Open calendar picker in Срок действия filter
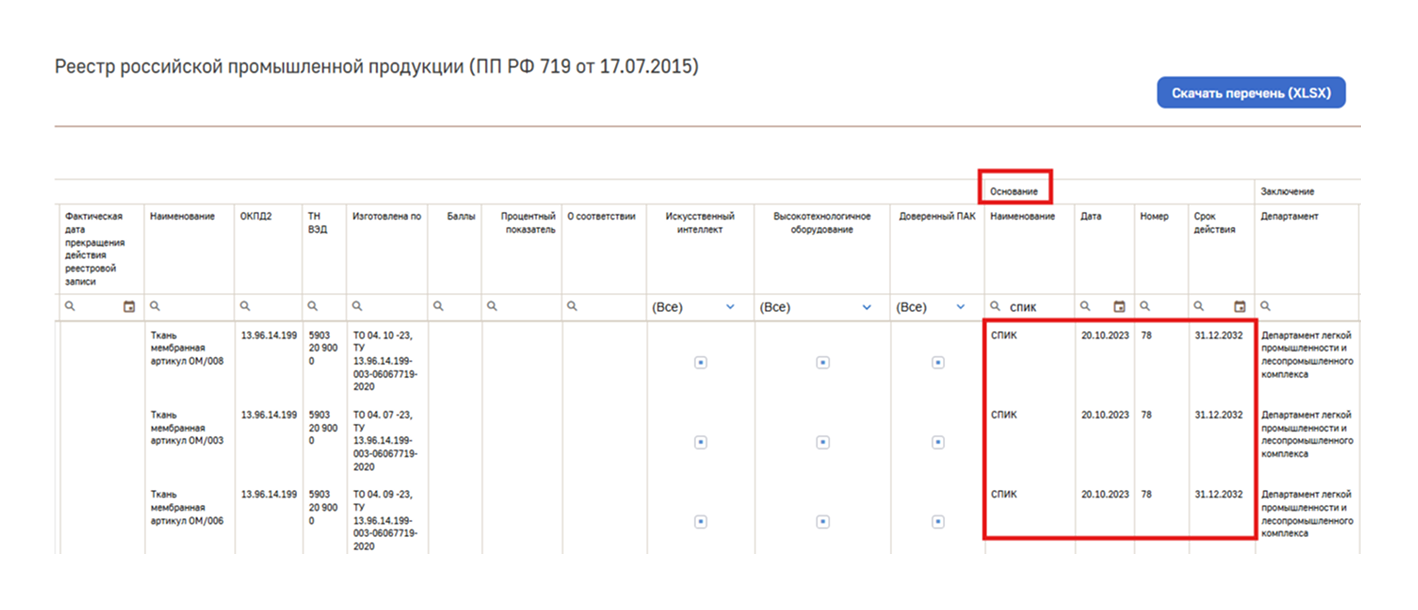This screenshot has width=1418, height=610. point(1240,307)
